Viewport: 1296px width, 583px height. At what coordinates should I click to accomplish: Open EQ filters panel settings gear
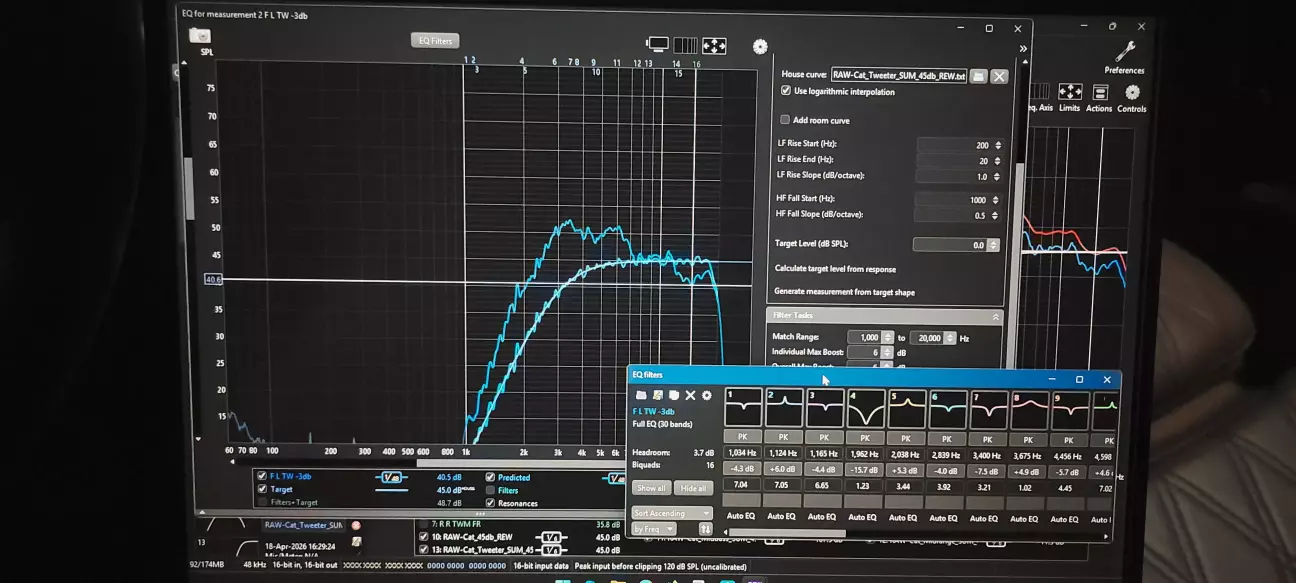707,396
